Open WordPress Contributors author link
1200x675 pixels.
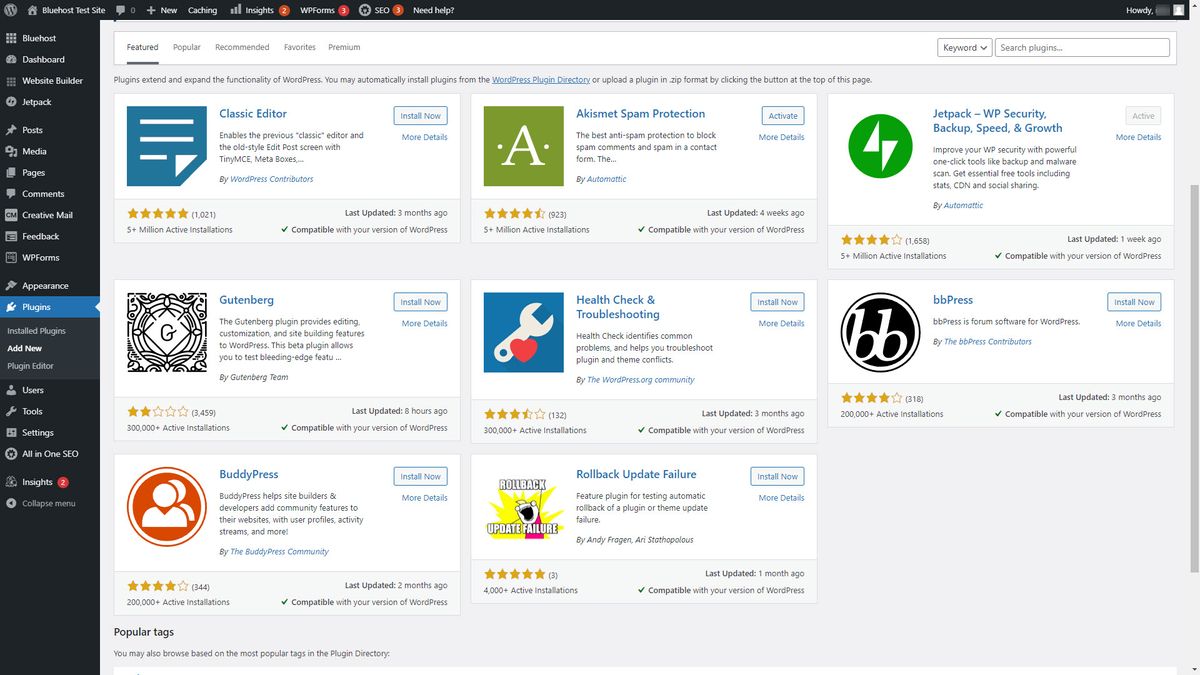[272, 179]
